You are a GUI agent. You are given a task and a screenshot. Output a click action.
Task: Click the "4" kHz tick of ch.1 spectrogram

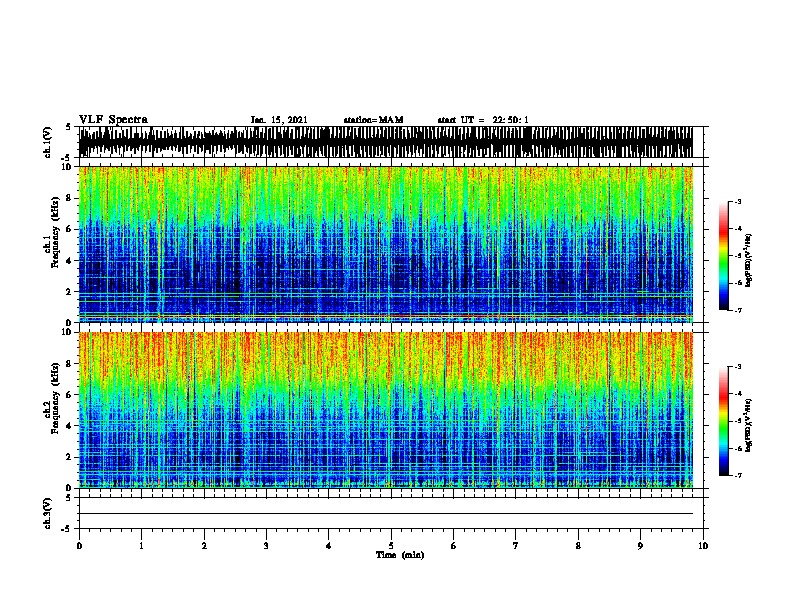69,261
